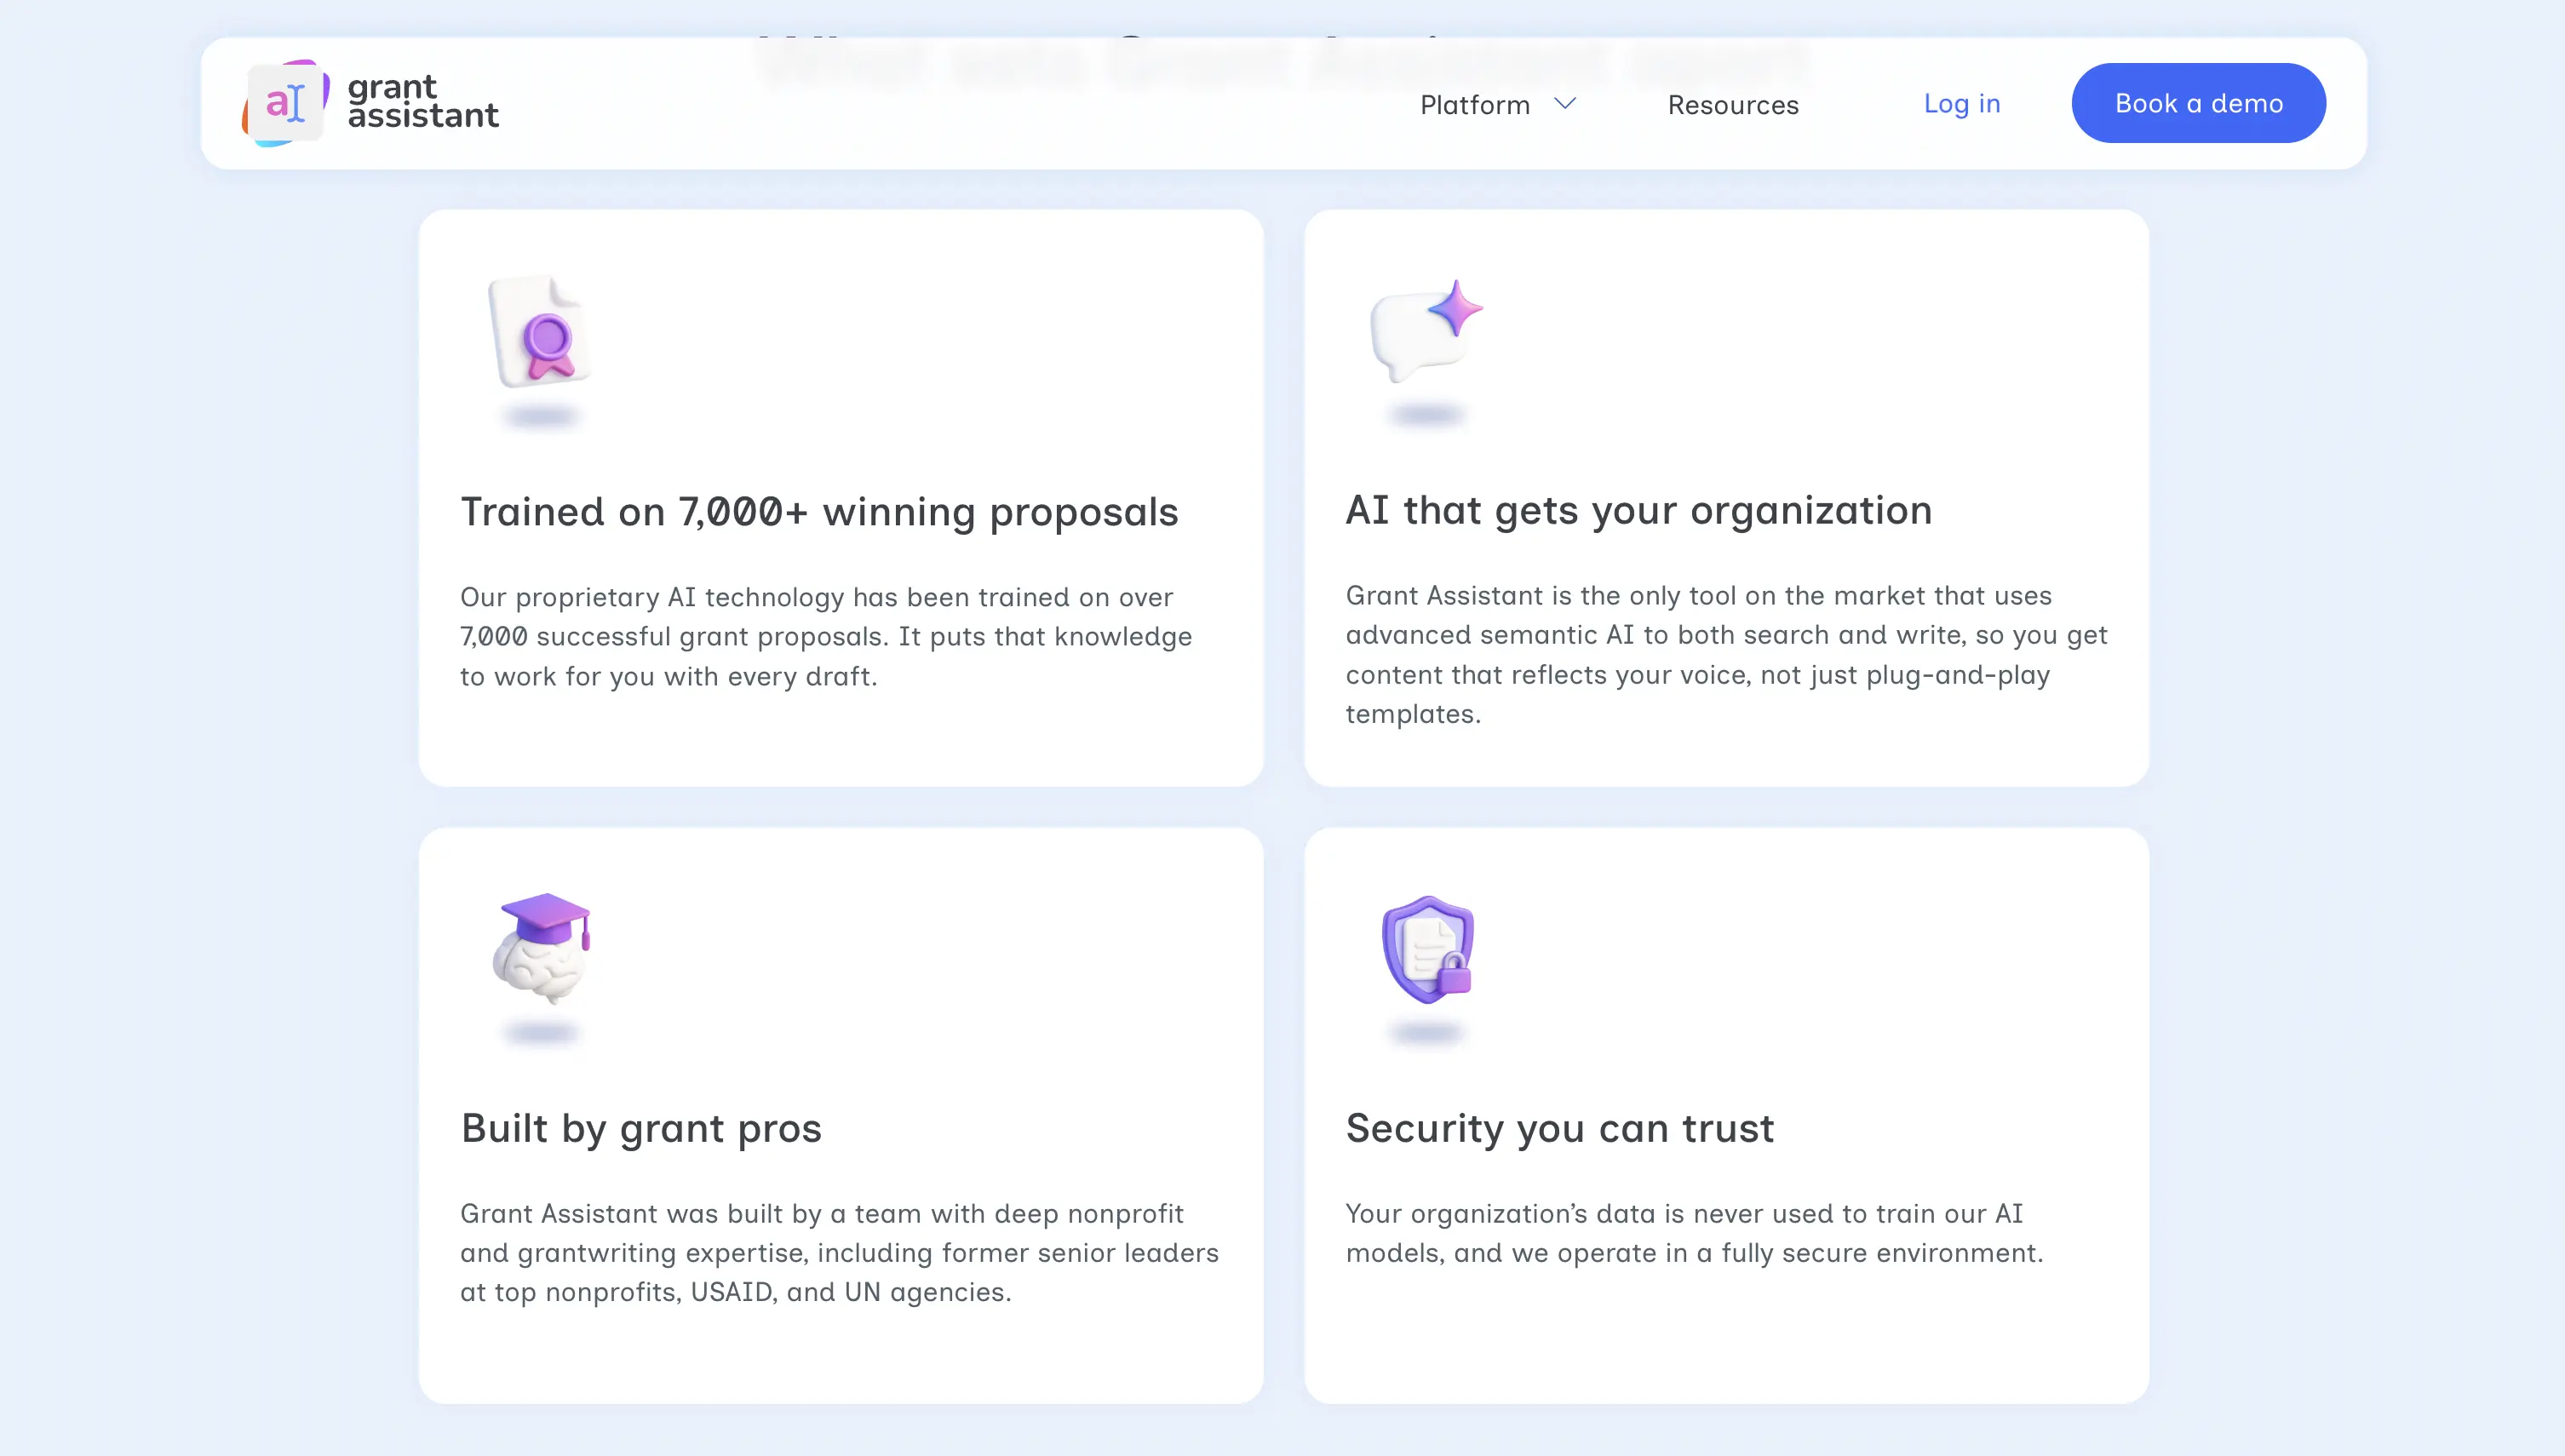The height and width of the screenshot is (1456, 2565).
Task: Expand the Platform dropdown chevron
Action: 1565,104
